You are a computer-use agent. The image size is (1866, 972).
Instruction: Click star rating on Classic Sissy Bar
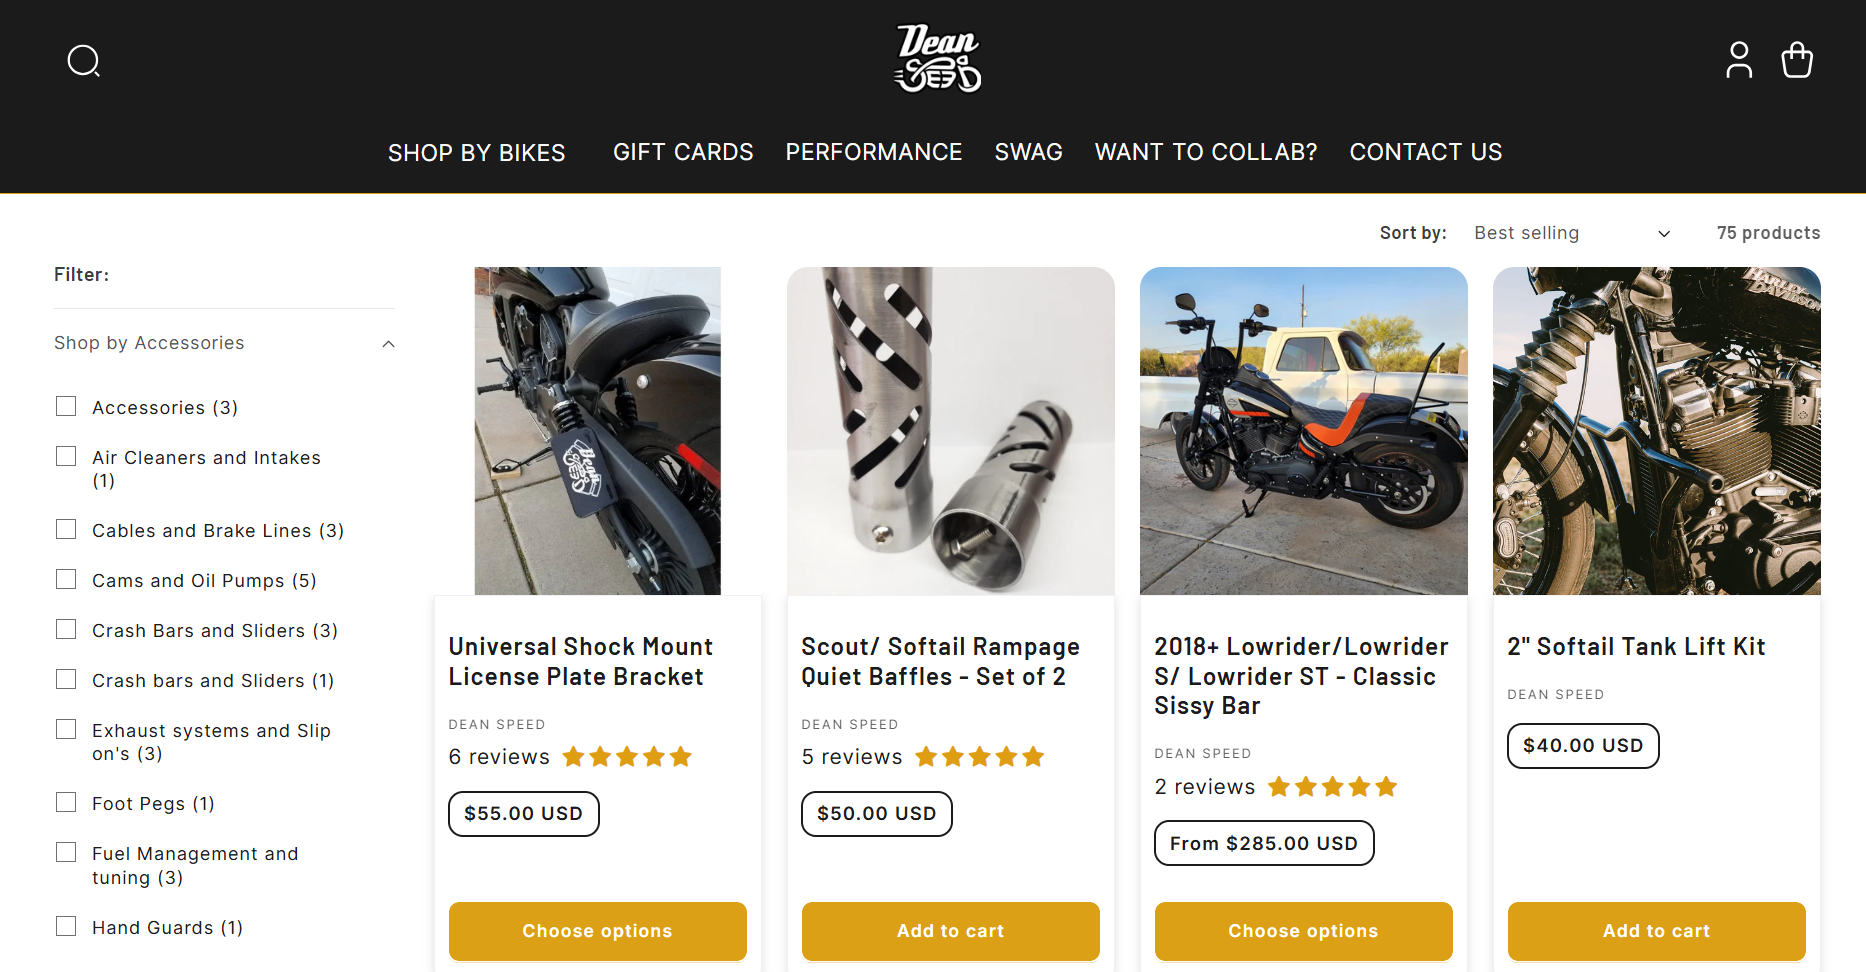pos(1332,787)
